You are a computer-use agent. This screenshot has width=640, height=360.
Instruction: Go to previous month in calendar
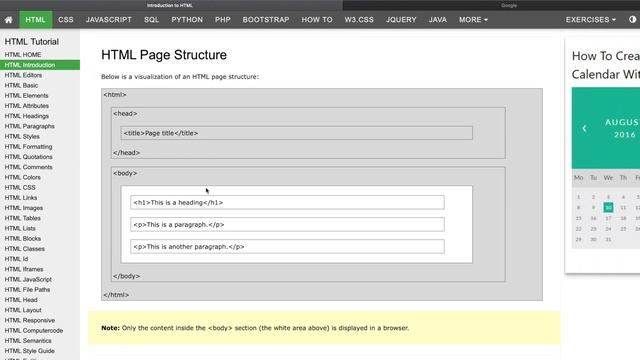584,129
